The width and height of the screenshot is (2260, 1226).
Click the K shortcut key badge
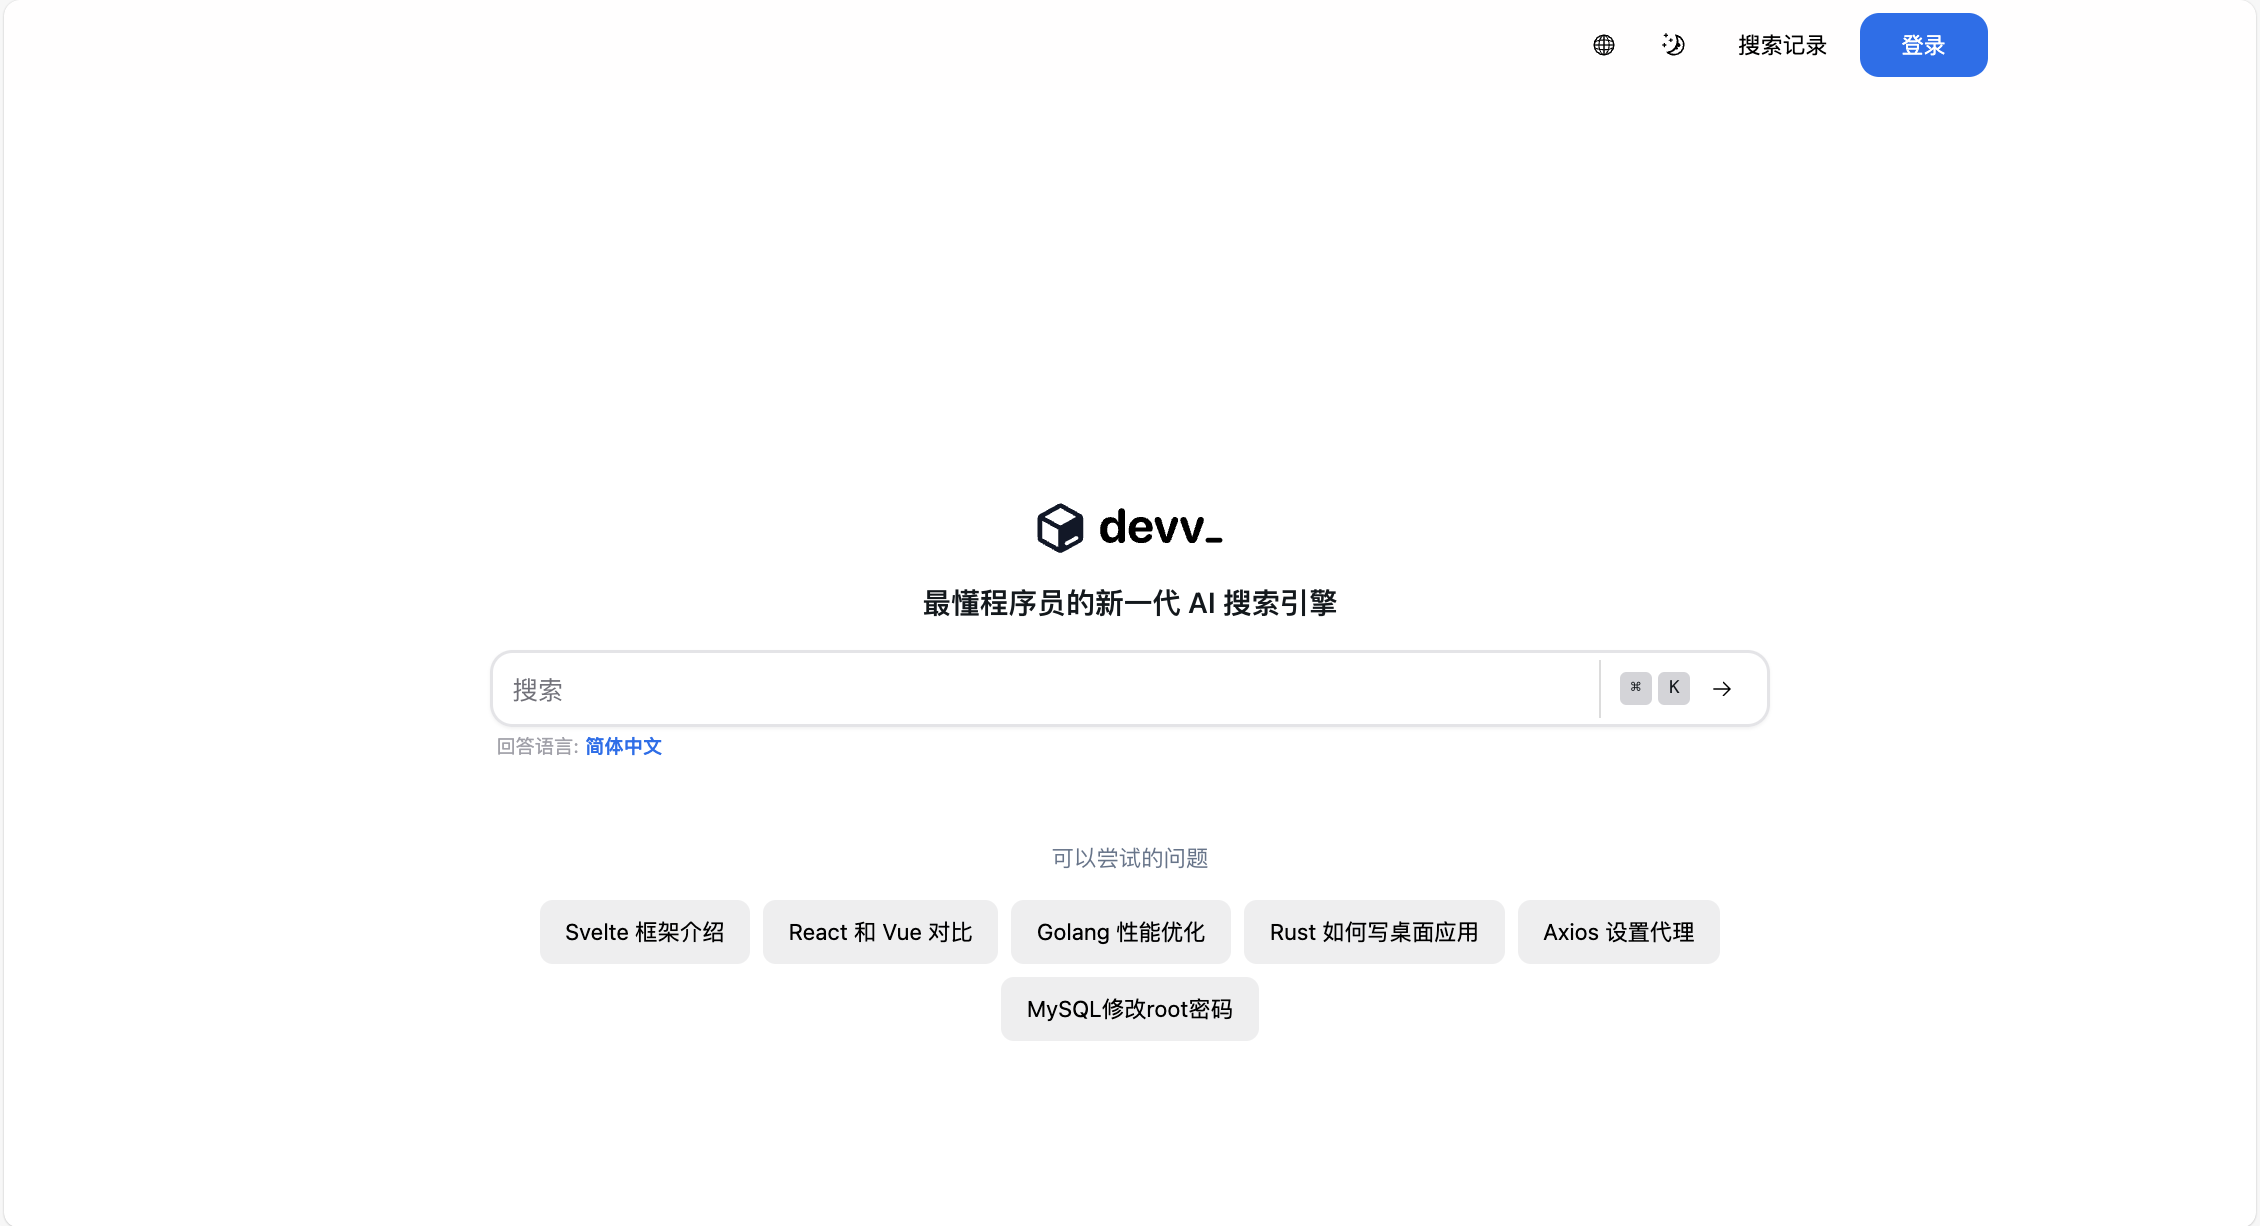(1674, 688)
